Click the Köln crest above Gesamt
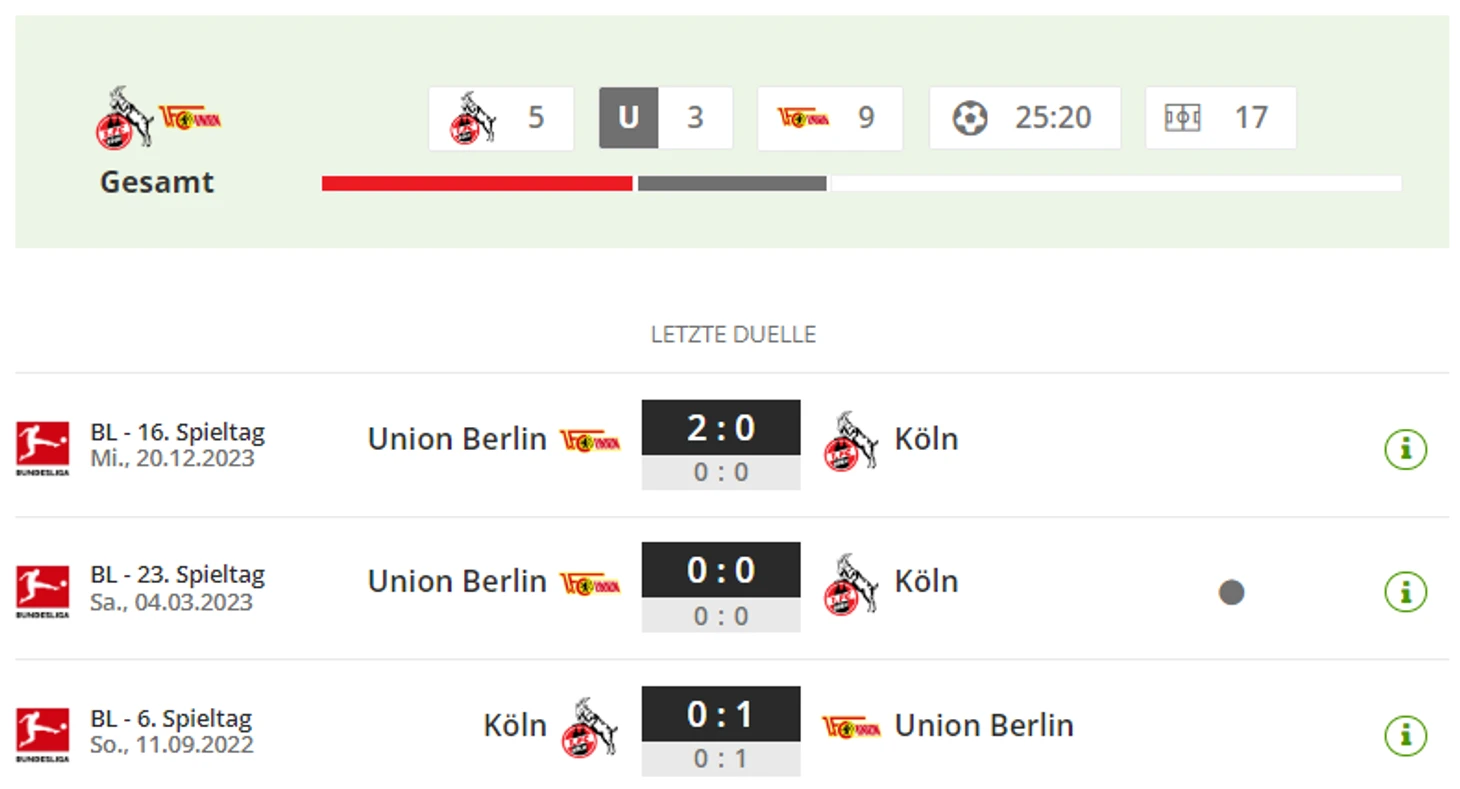Image resolution: width=1460 pixels, height=789 pixels. pyautogui.click(x=122, y=118)
